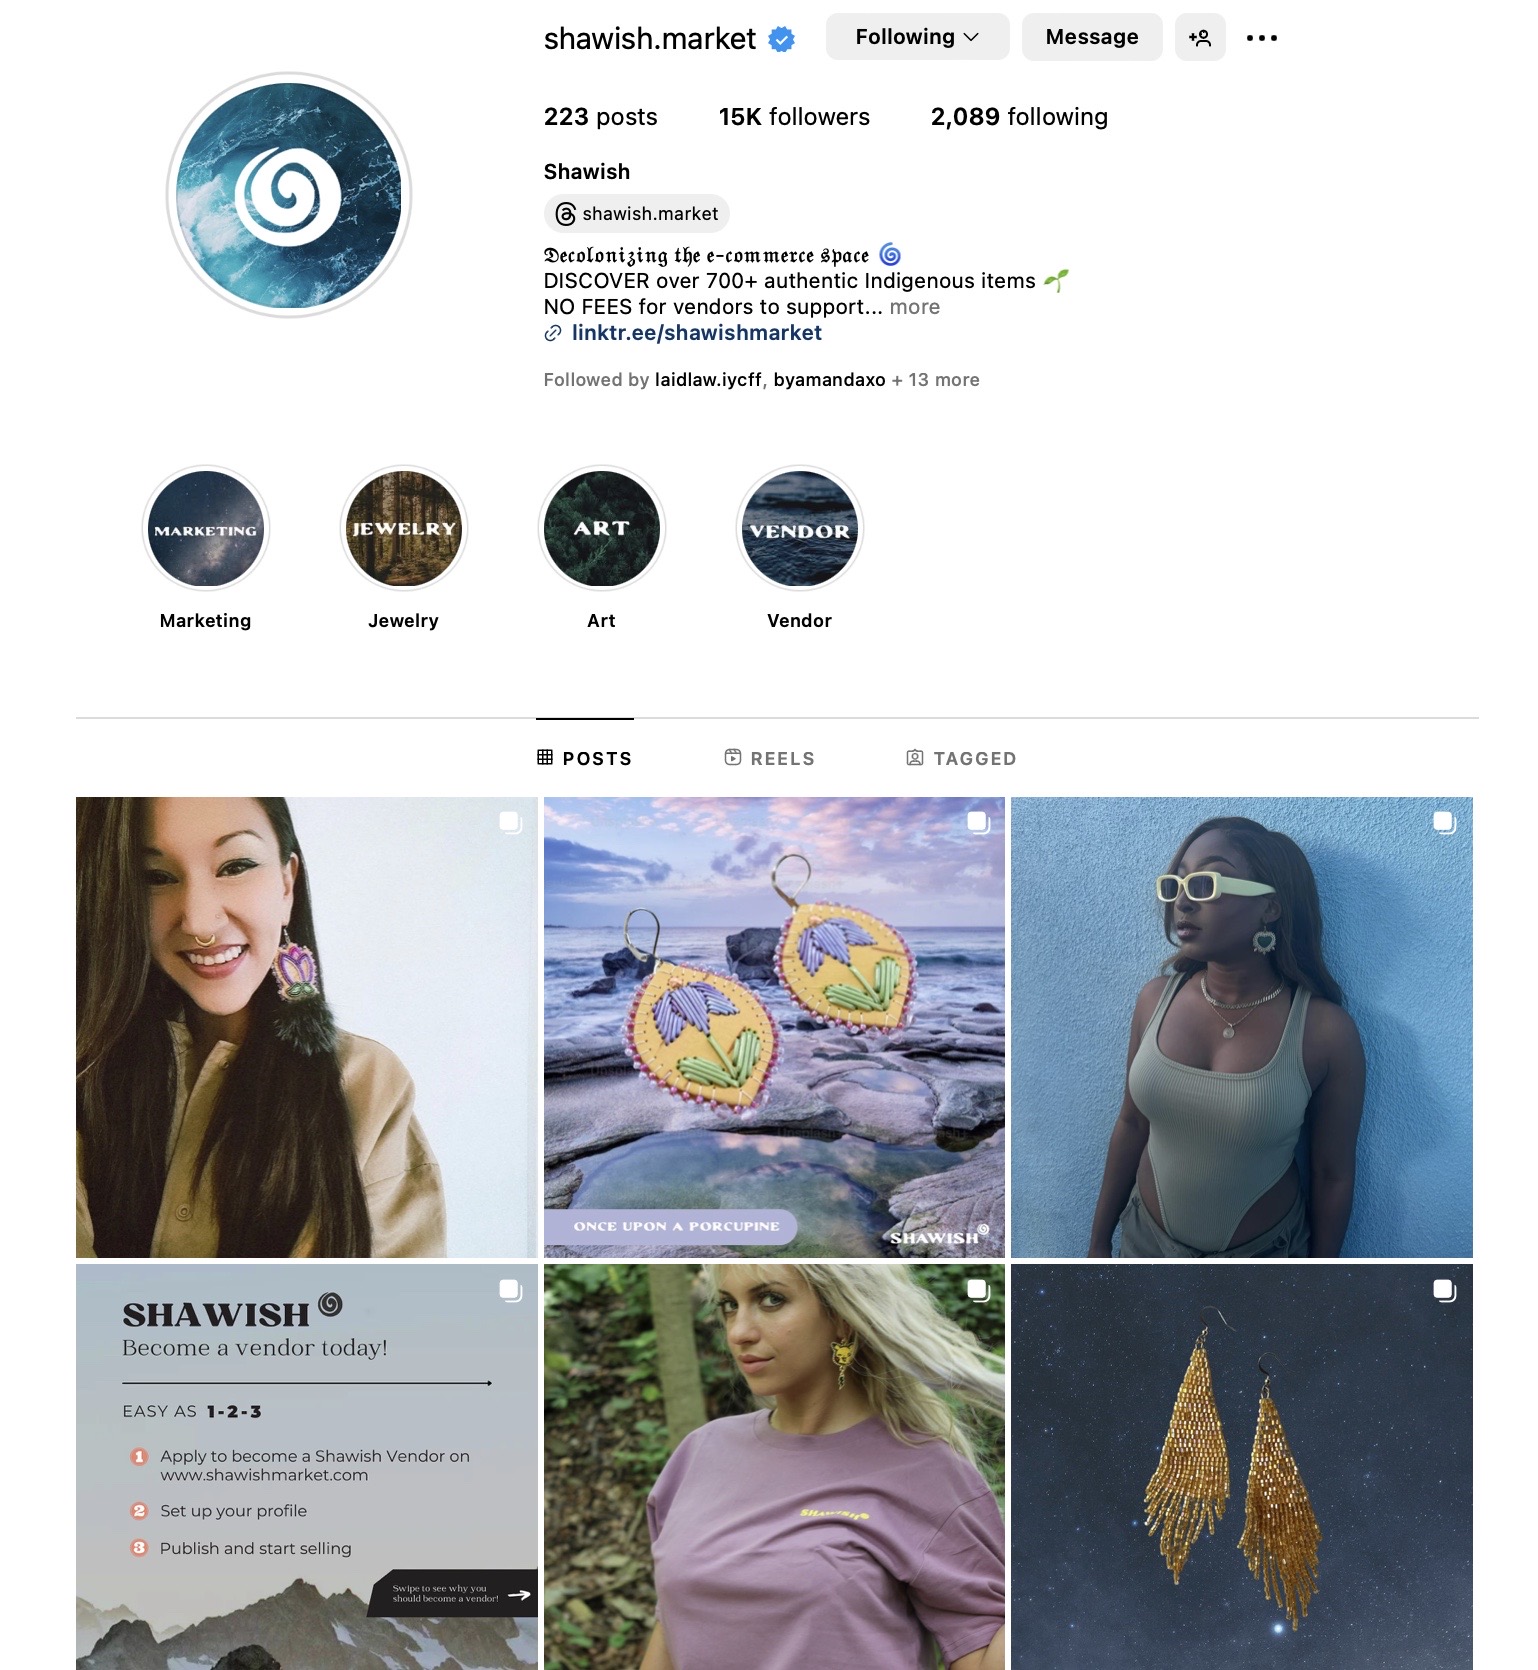Open the Jewelry story highlight
1538x1670 pixels.
click(404, 529)
